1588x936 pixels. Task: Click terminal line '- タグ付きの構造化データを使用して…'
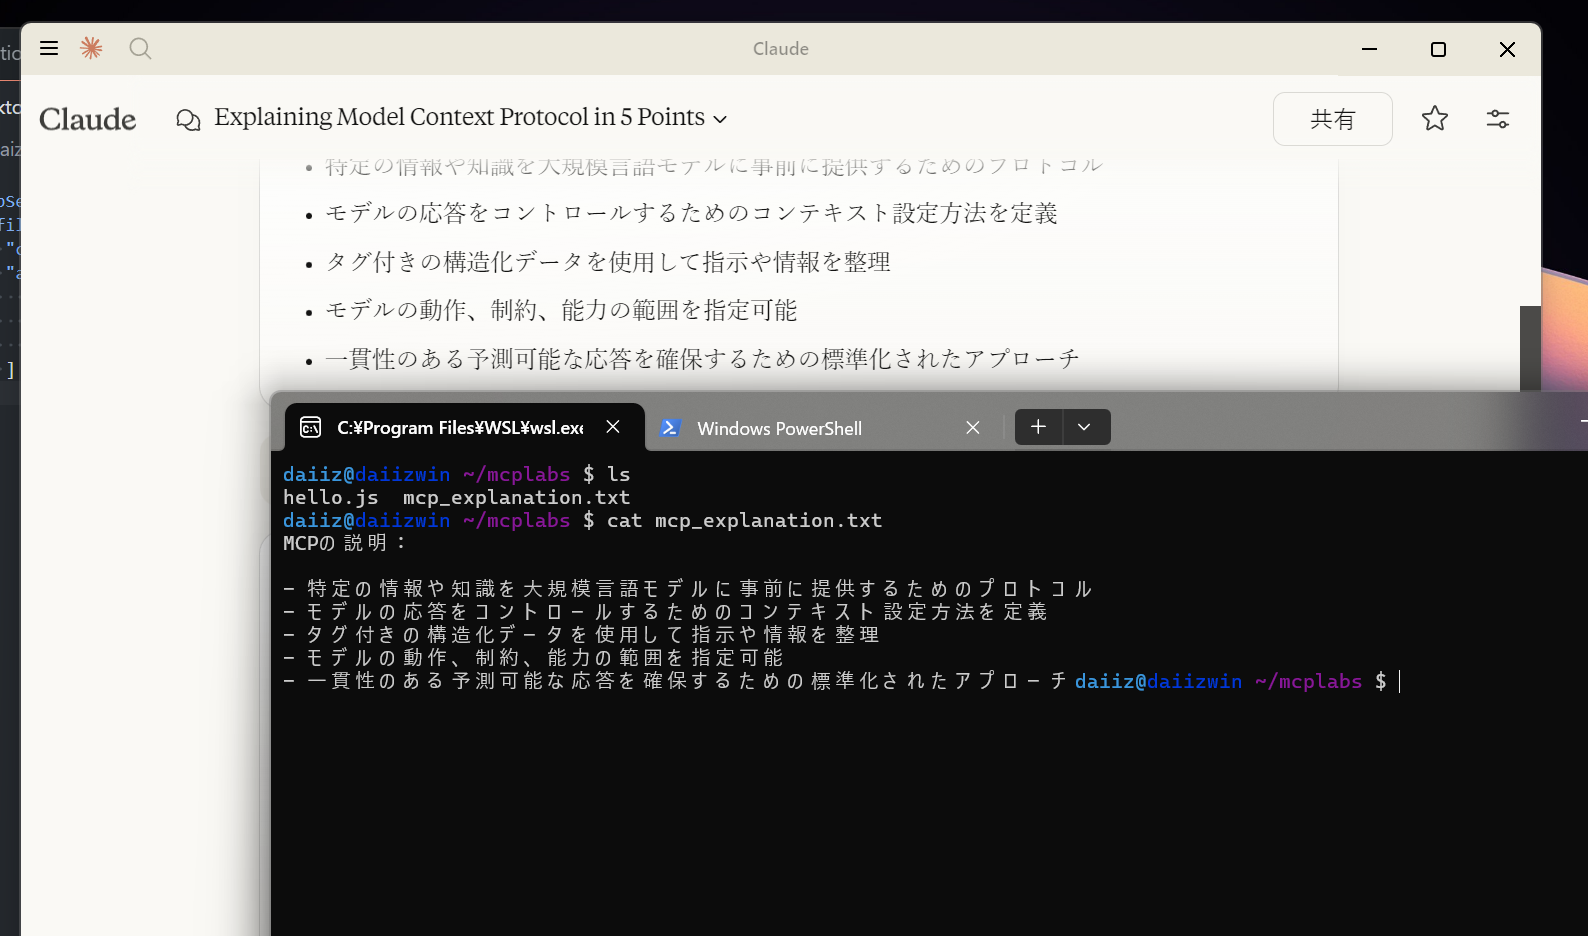click(581, 635)
